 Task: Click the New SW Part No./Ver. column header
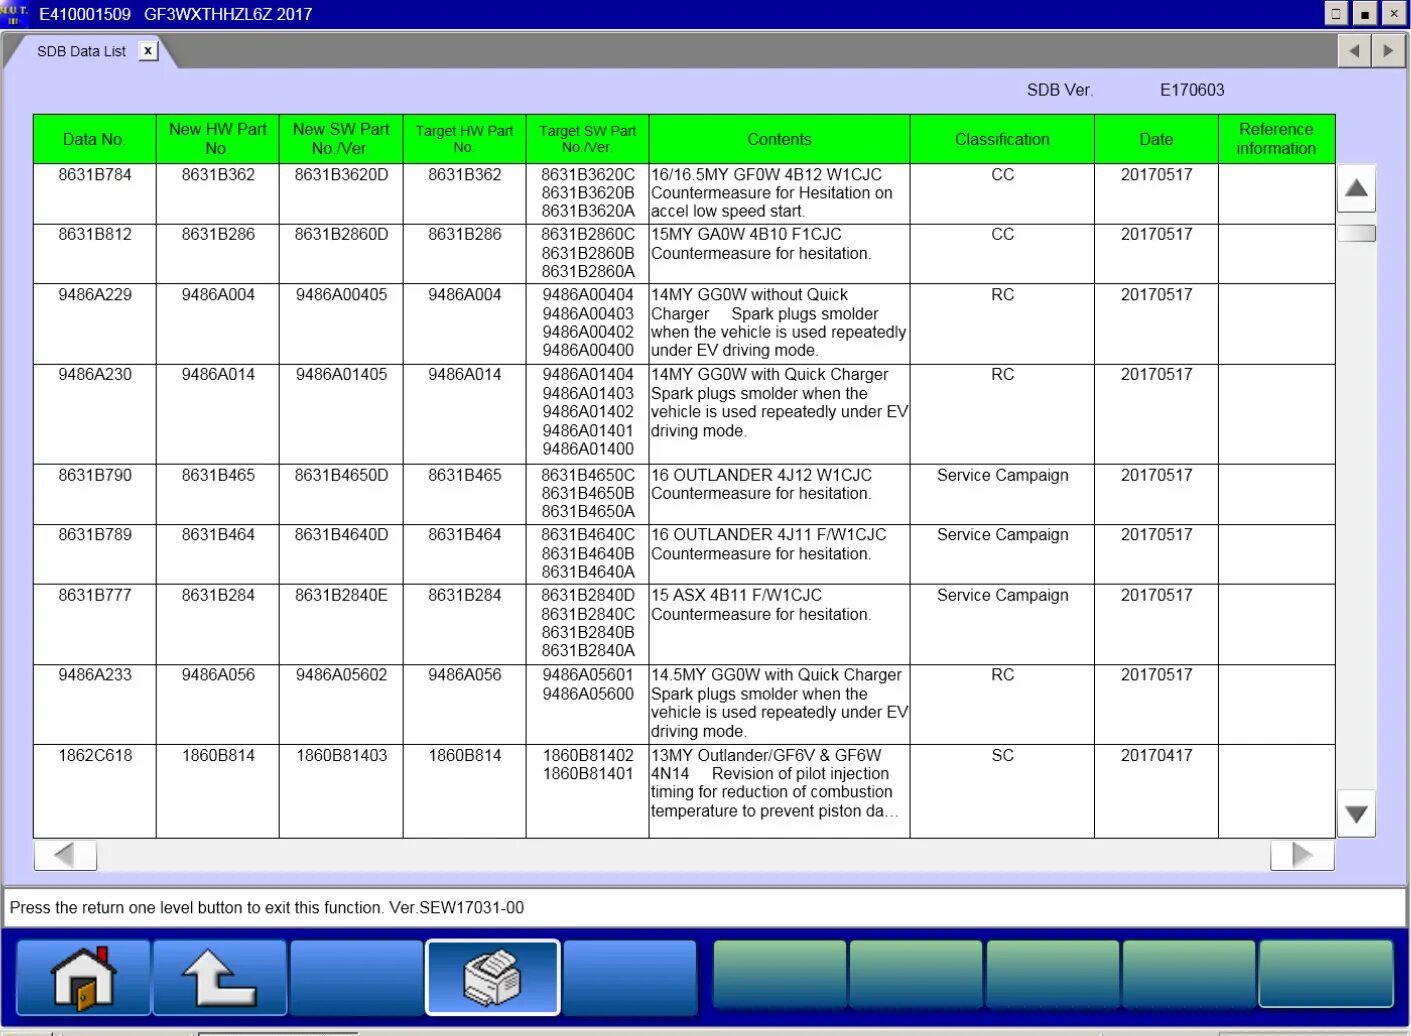(x=341, y=139)
